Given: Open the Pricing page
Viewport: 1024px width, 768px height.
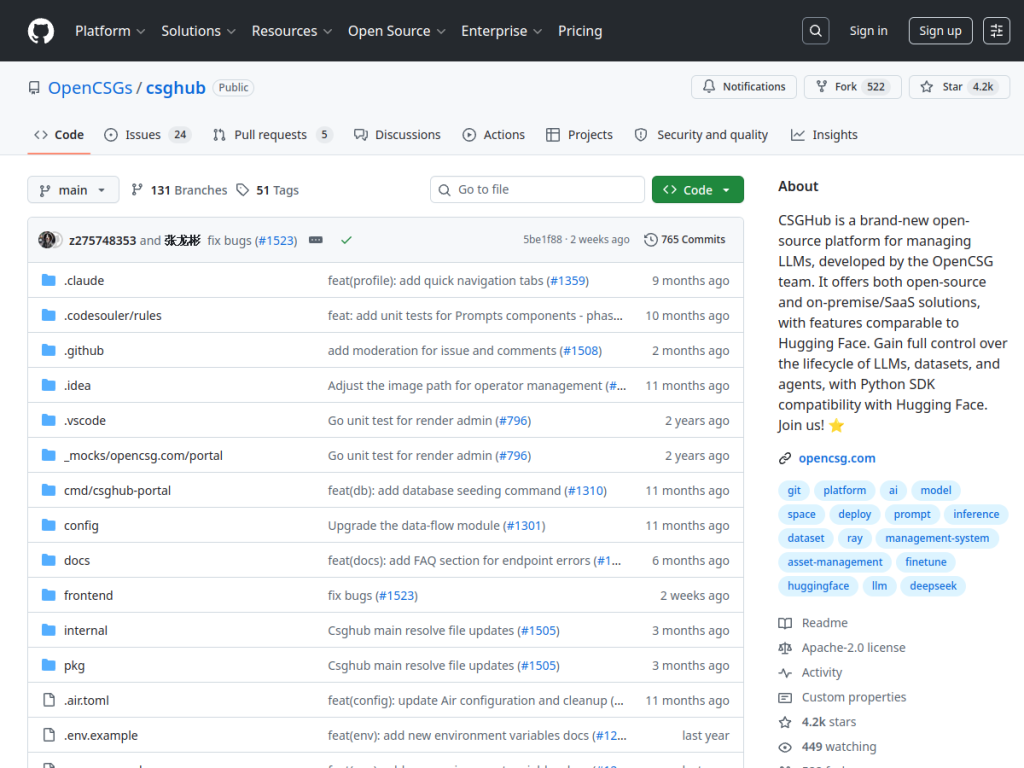Looking at the screenshot, I should pos(580,31).
